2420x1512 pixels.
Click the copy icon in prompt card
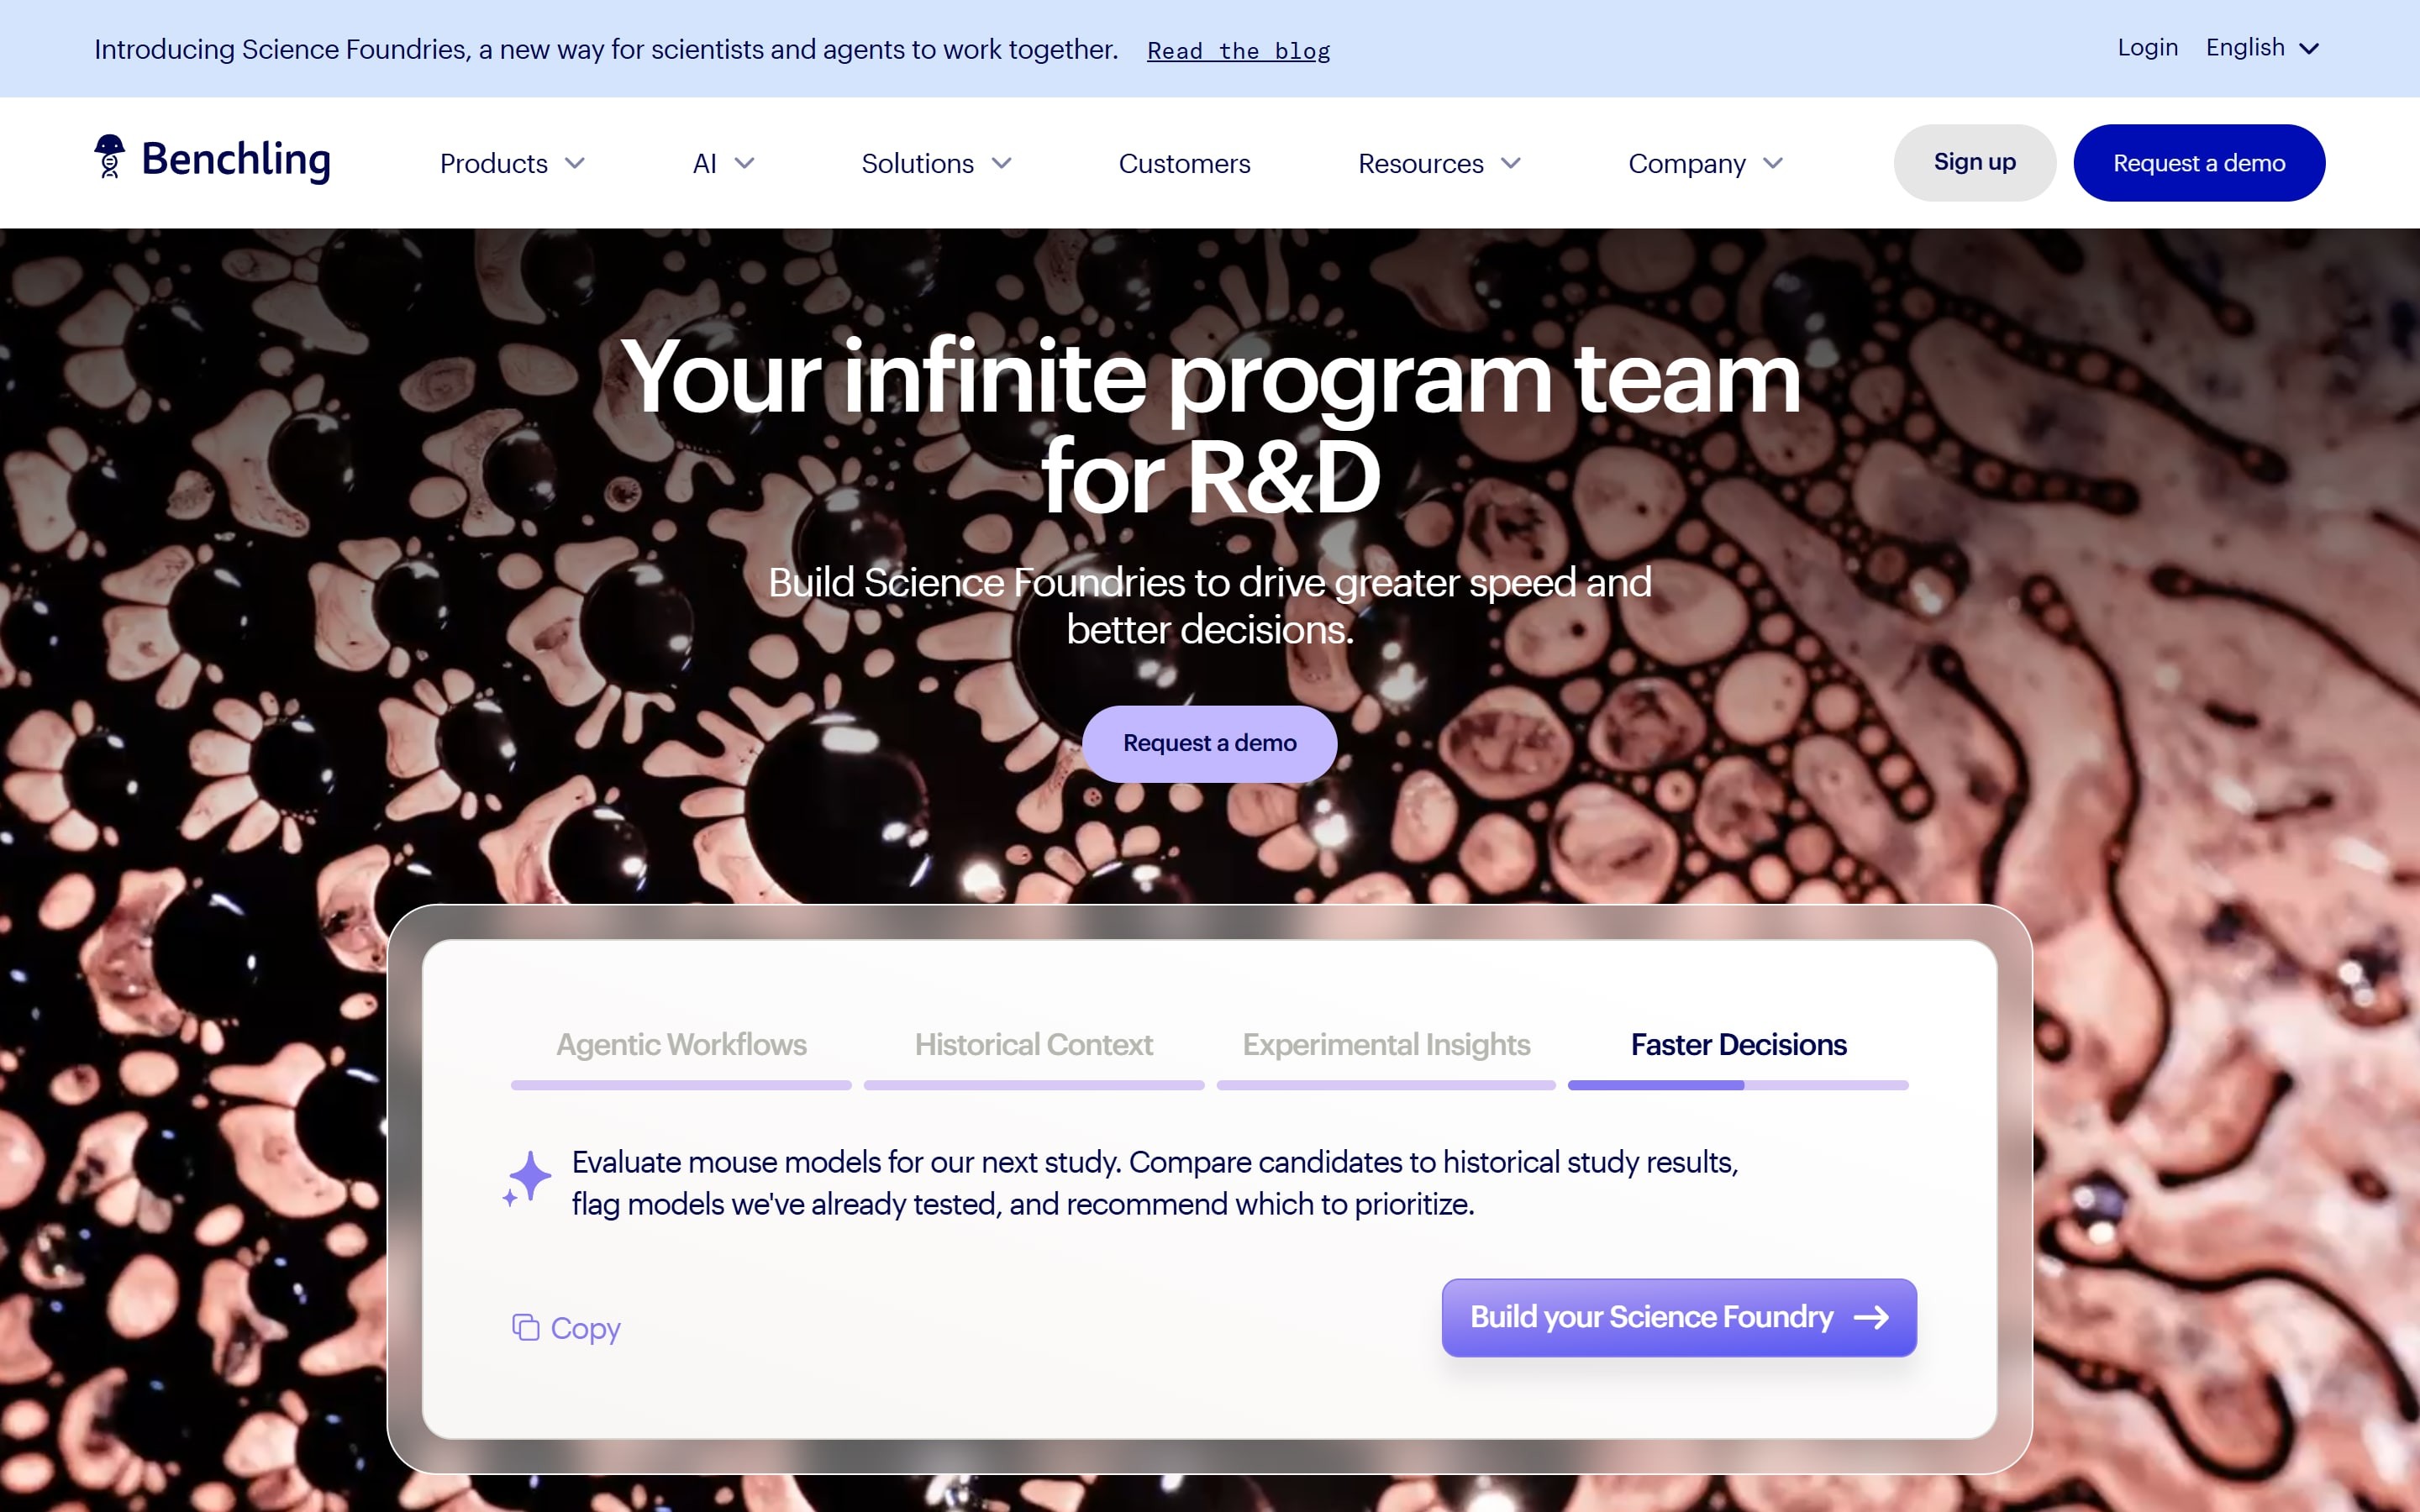click(525, 1327)
